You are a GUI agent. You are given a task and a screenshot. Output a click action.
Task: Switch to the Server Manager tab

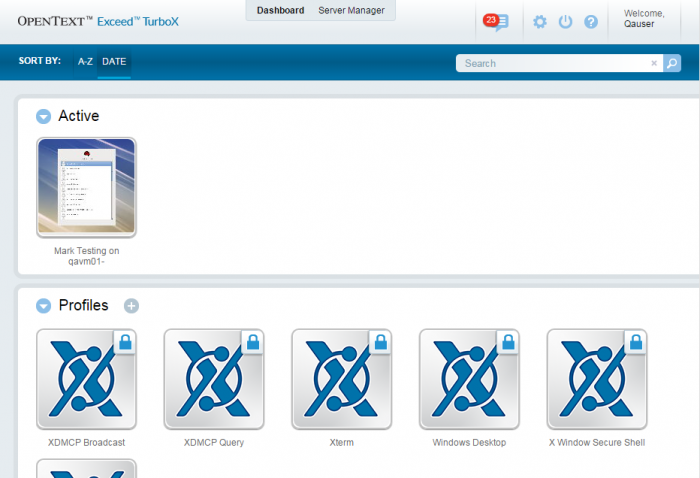pyautogui.click(x=351, y=10)
